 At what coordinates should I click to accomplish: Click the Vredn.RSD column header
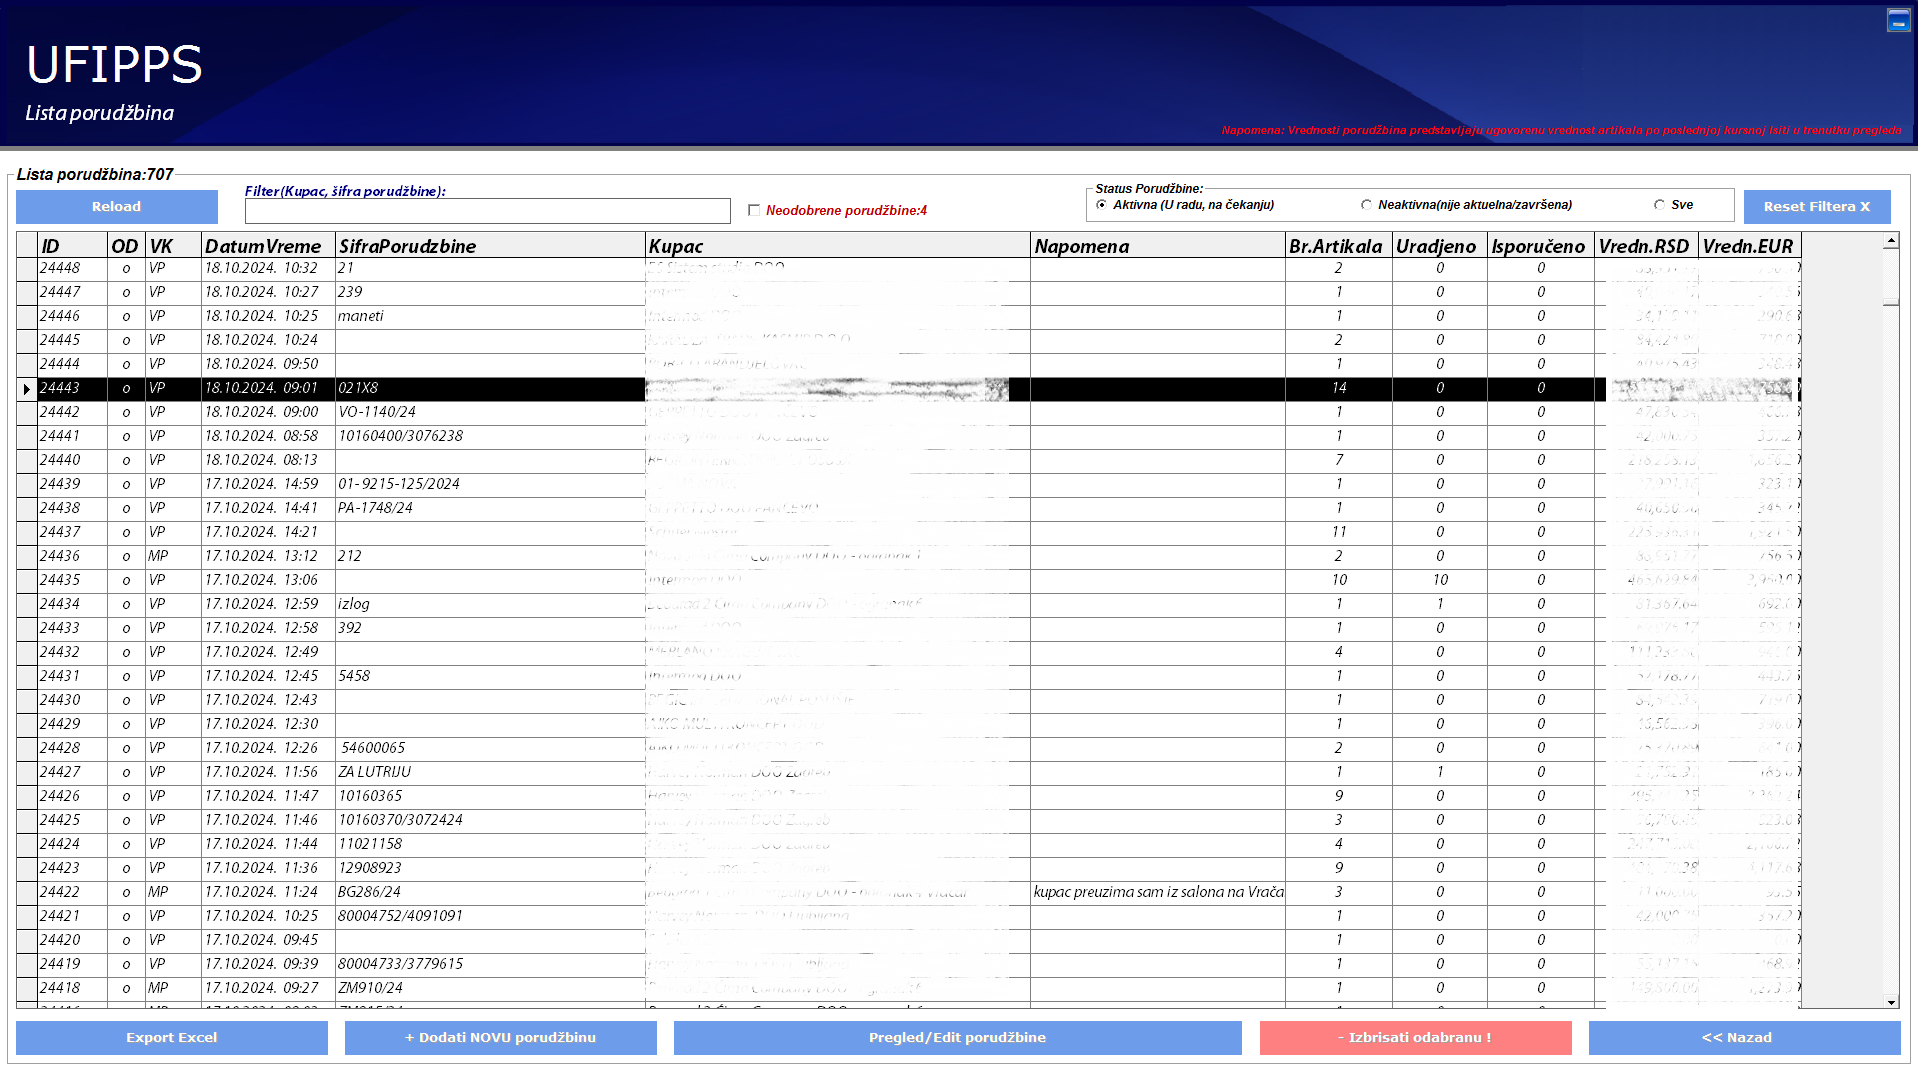coord(1646,246)
